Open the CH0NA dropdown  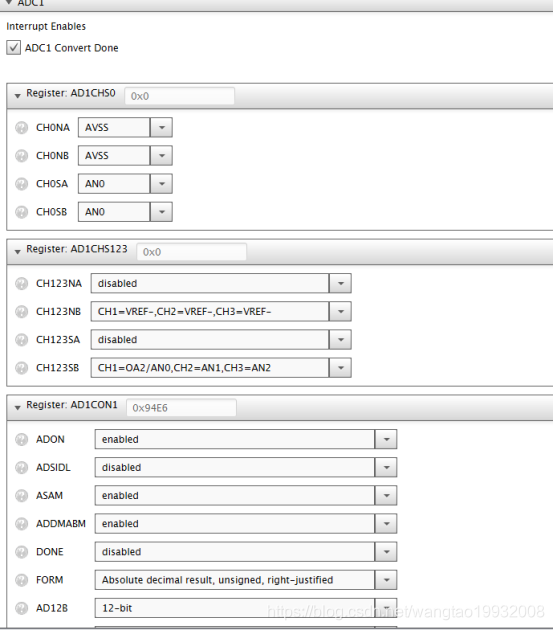(125, 127)
